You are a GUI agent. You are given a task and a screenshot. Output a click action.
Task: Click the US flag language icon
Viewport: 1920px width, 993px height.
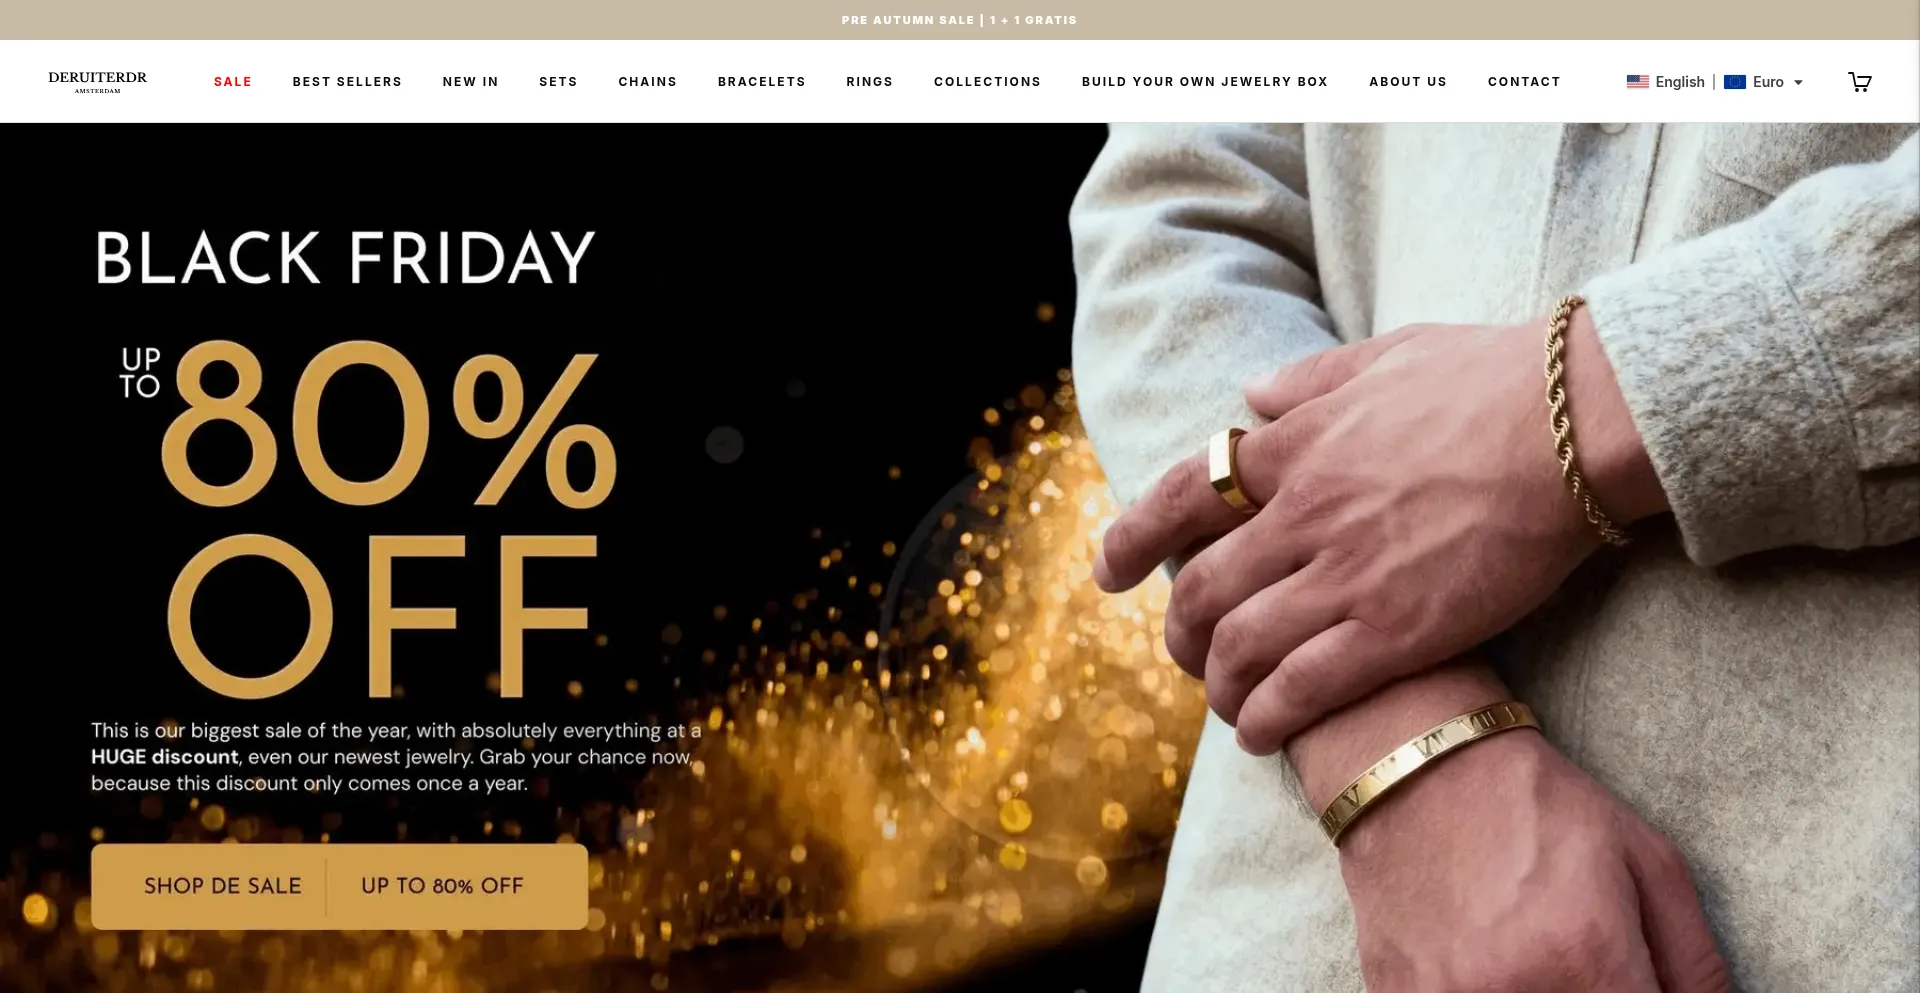click(x=1637, y=82)
